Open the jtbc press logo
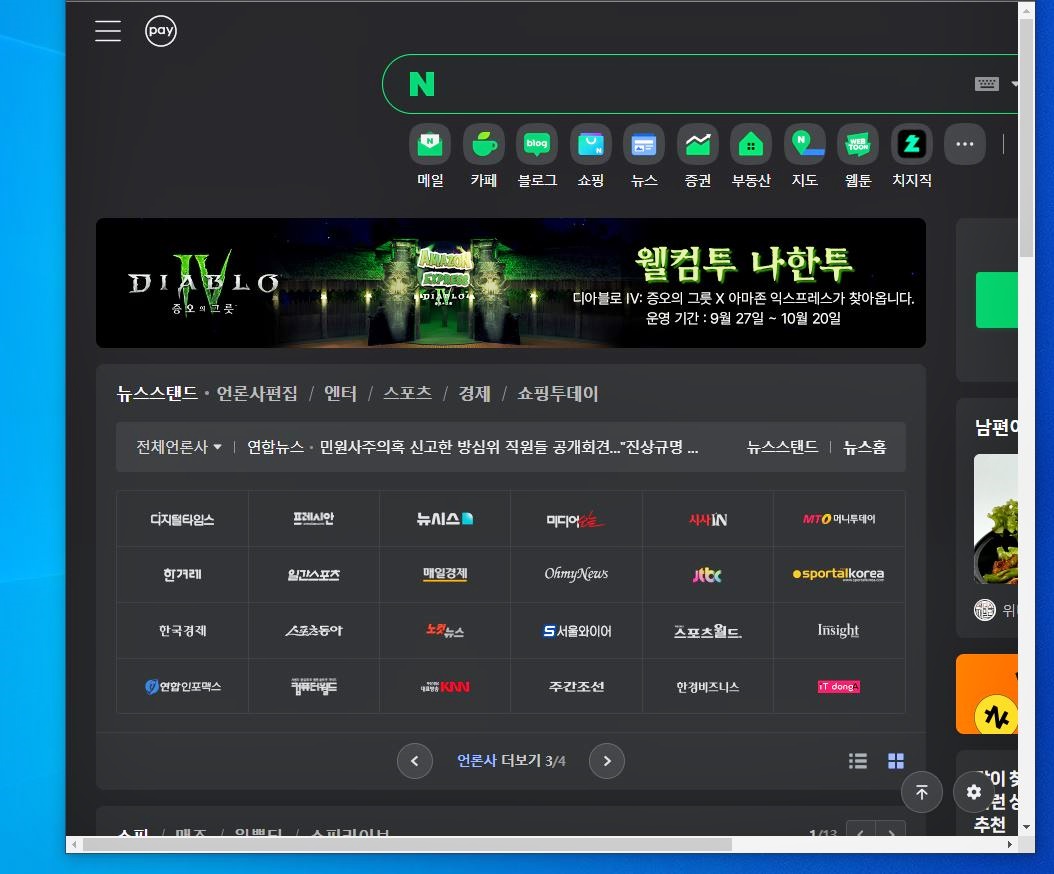Screen dimensions: 1054x874 coord(708,575)
